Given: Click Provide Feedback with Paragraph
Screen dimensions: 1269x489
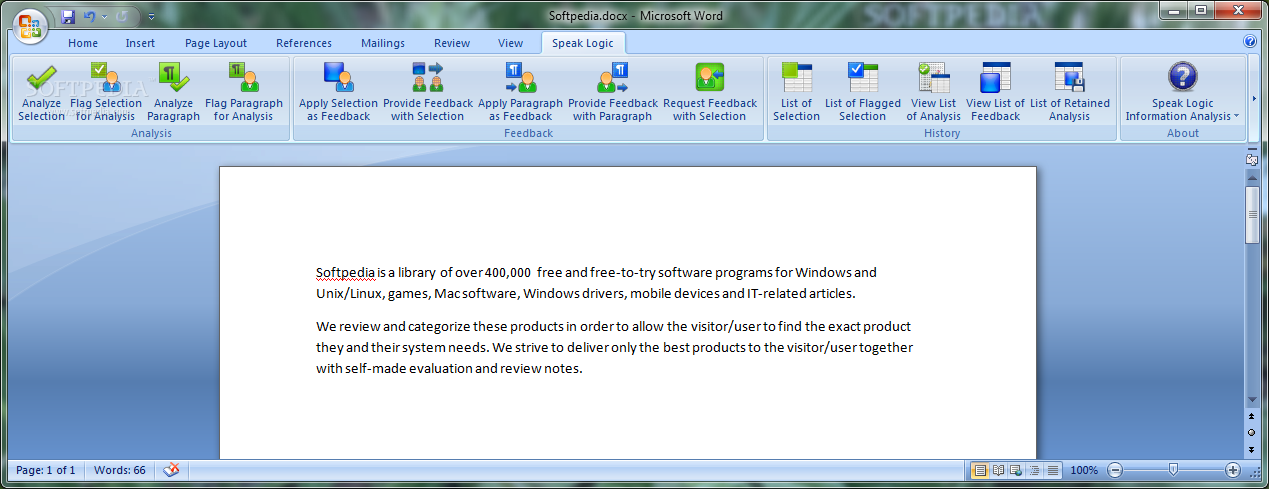Looking at the screenshot, I should coord(613,92).
